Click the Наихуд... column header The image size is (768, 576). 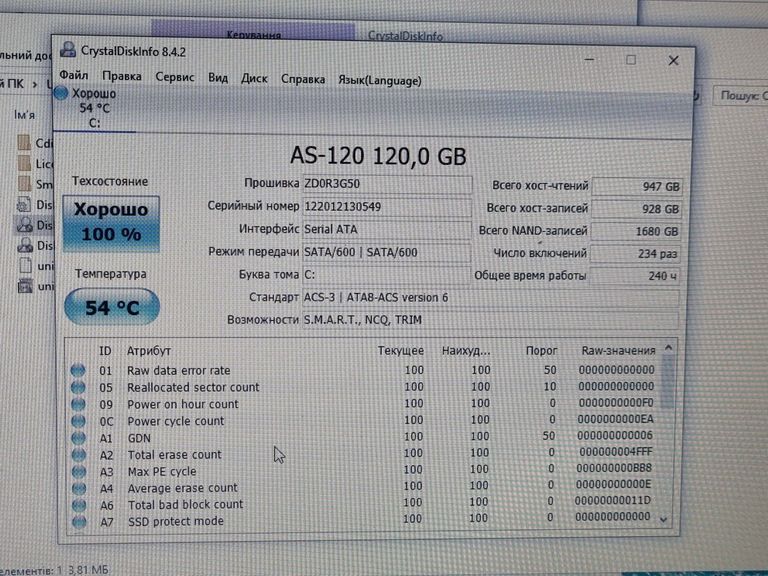pyautogui.click(x=466, y=351)
